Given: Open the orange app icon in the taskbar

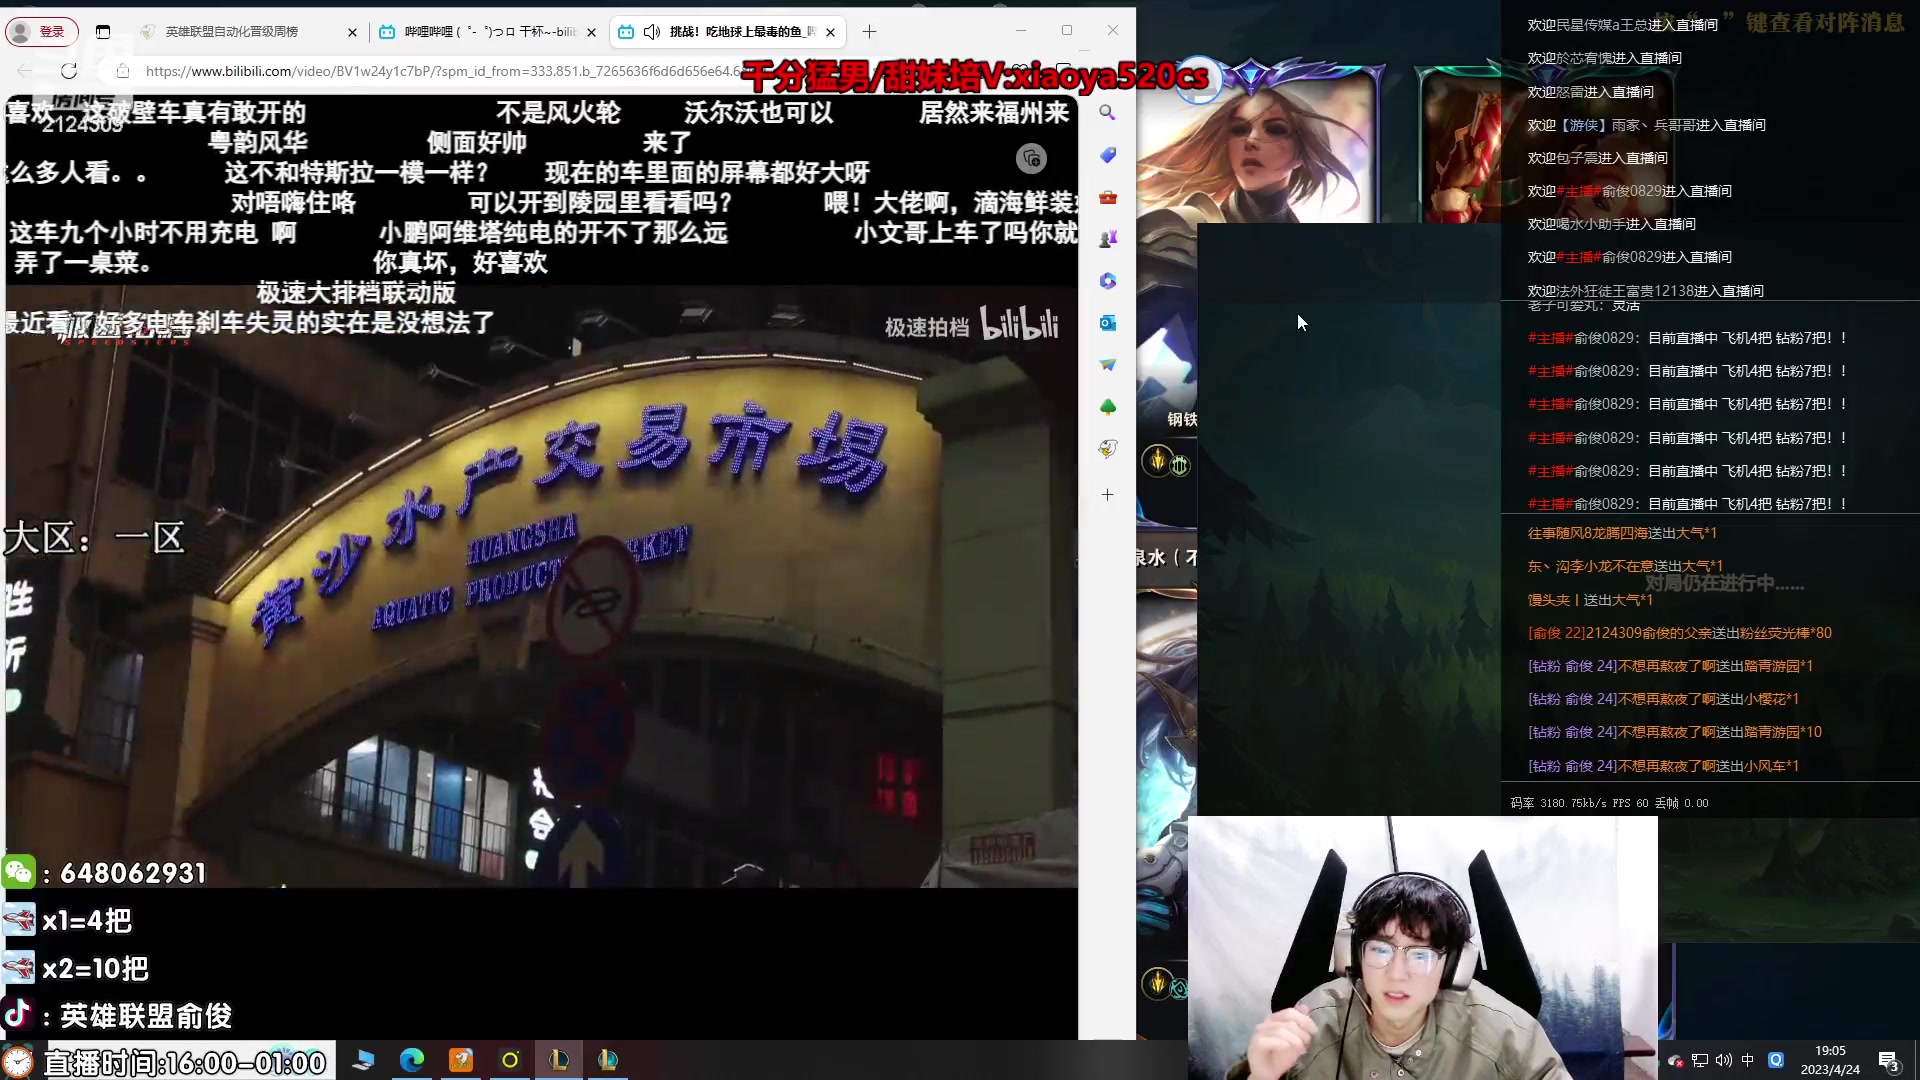Looking at the screenshot, I should click(461, 1060).
